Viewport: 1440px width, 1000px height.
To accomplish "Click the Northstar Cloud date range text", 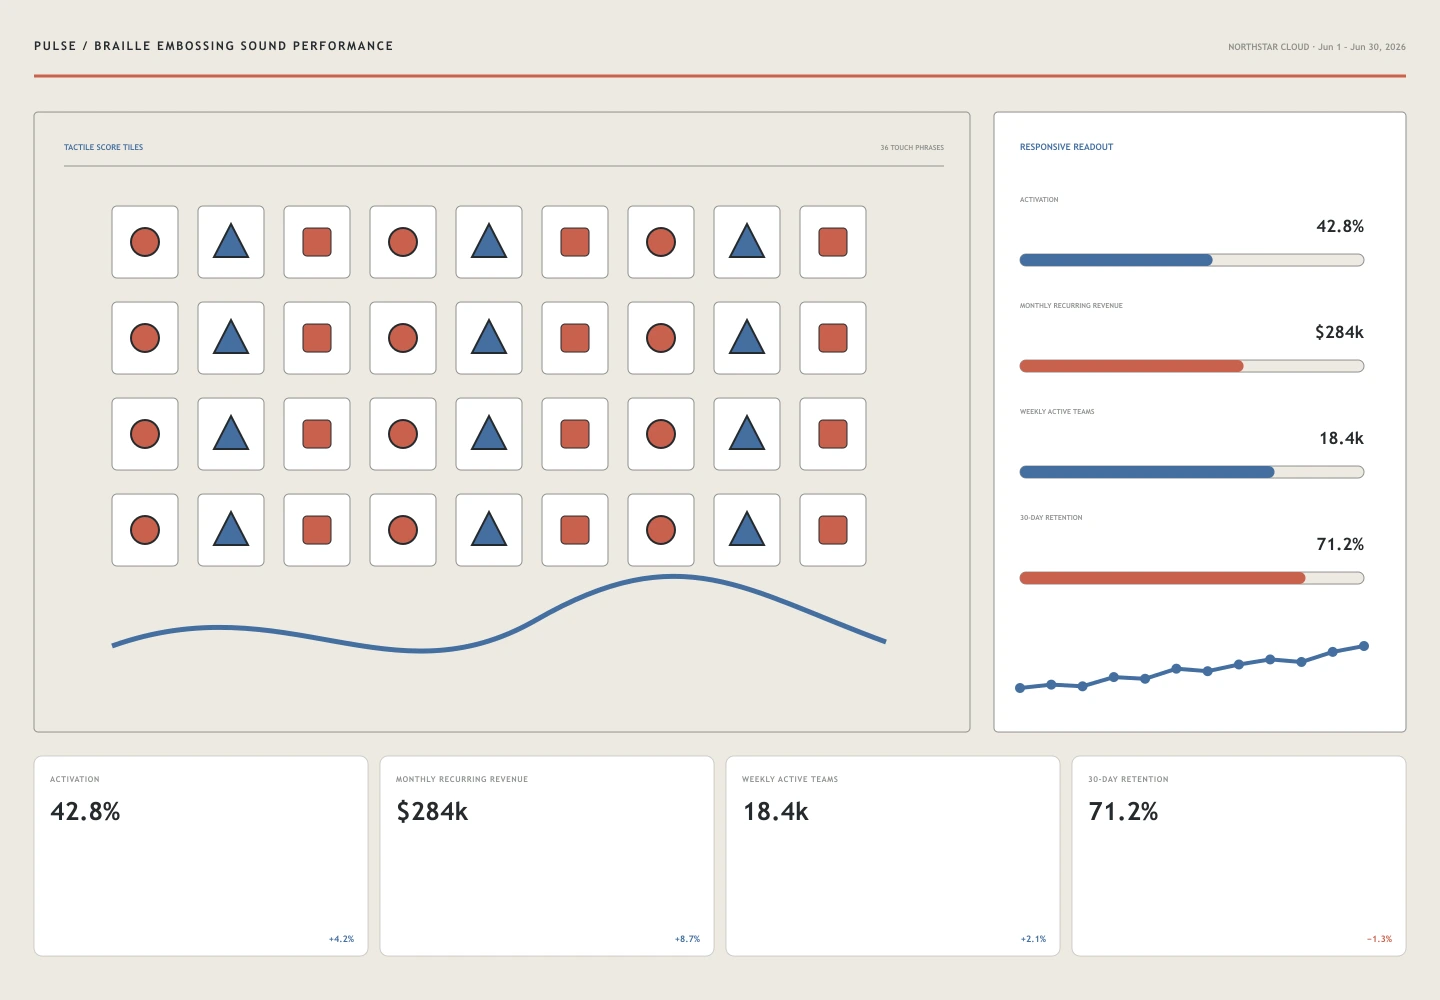I will (1317, 47).
